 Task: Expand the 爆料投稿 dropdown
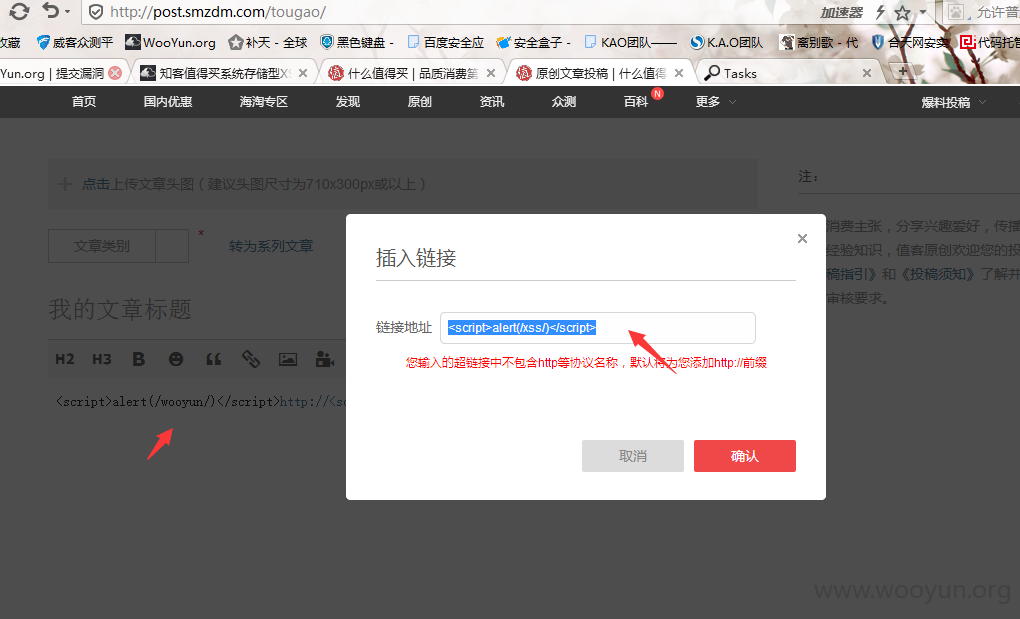pos(953,102)
